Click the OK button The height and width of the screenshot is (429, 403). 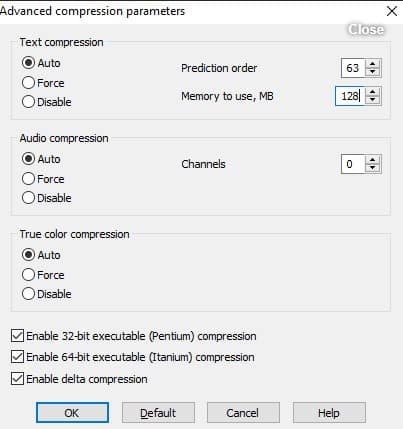tap(72, 413)
